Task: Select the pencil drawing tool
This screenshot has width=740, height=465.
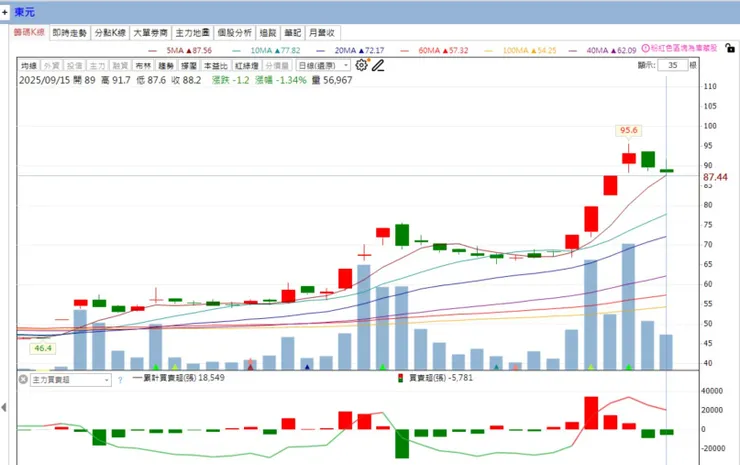Action: [x=378, y=65]
